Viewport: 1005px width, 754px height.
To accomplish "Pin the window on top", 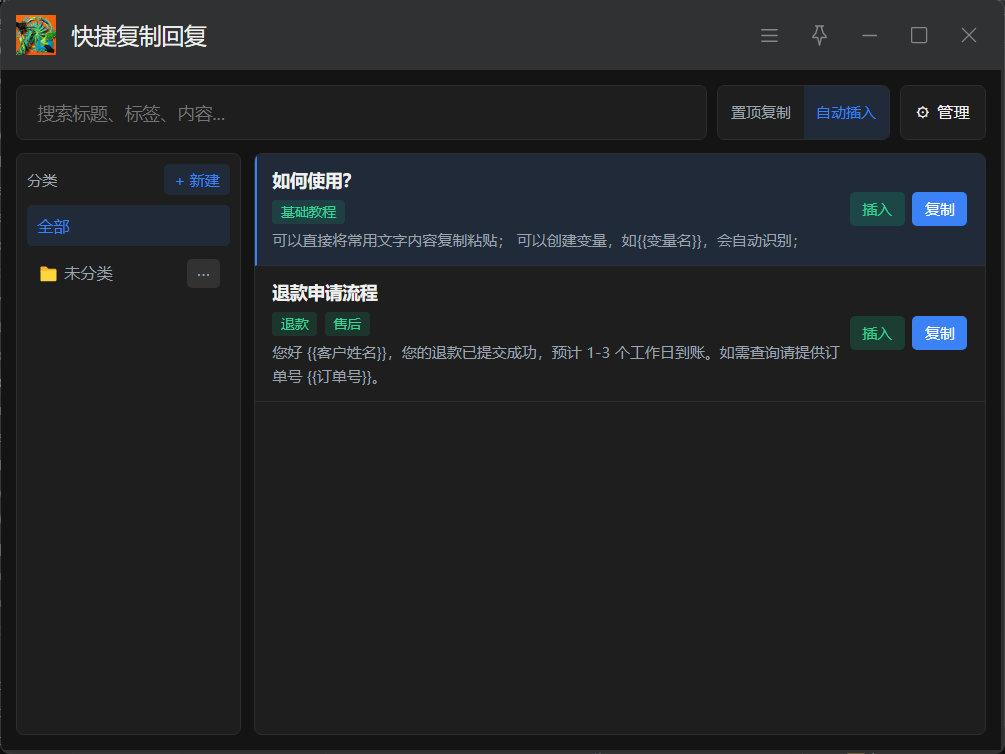I will click(819, 36).
